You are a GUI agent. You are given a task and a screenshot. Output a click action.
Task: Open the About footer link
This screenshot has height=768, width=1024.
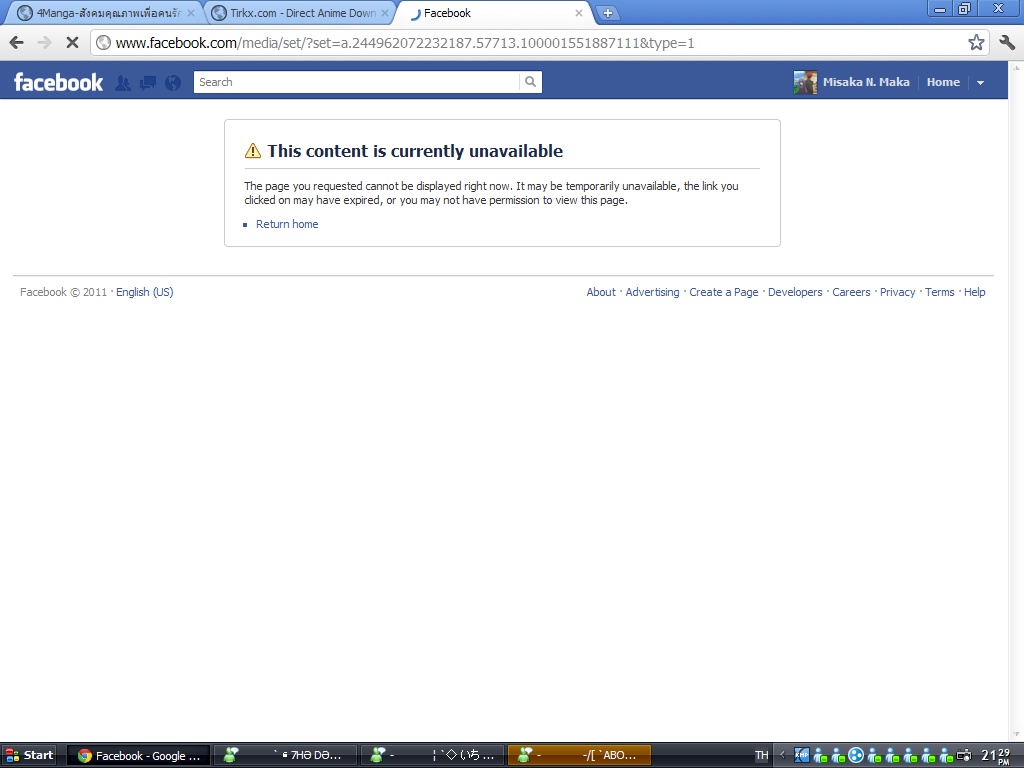tap(601, 292)
